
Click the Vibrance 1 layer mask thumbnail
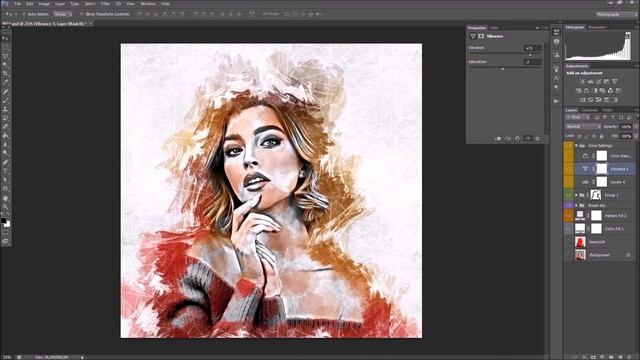coord(602,169)
